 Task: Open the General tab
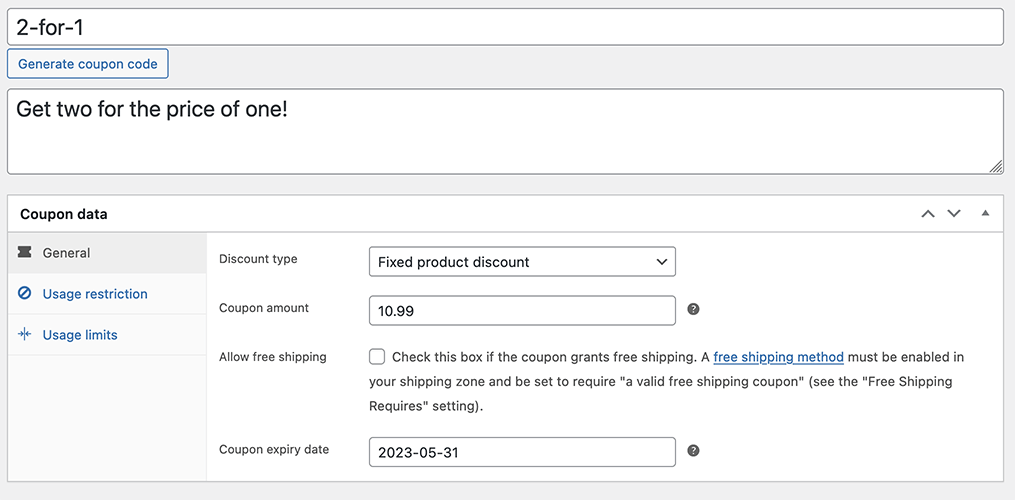(x=107, y=253)
